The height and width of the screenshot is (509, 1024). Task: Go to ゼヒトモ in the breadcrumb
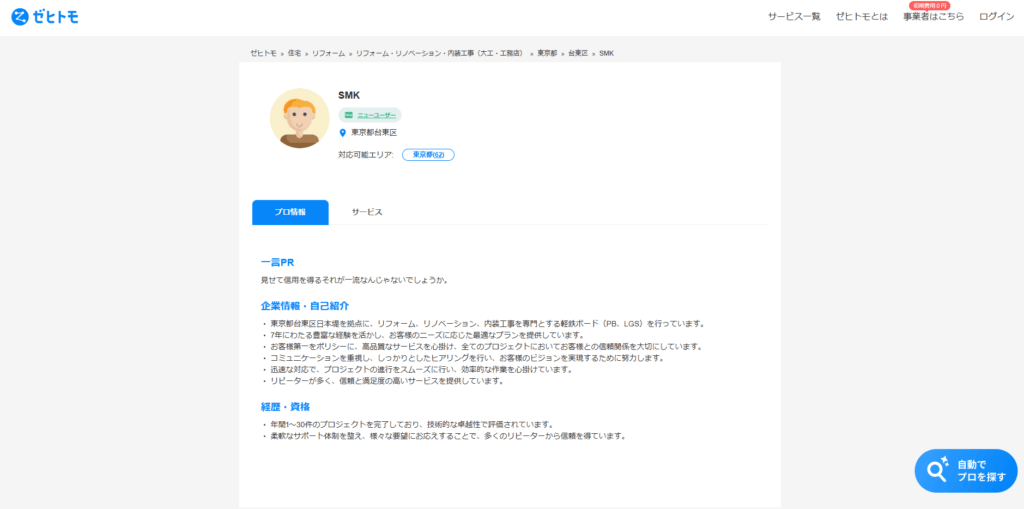[x=263, y=52]
